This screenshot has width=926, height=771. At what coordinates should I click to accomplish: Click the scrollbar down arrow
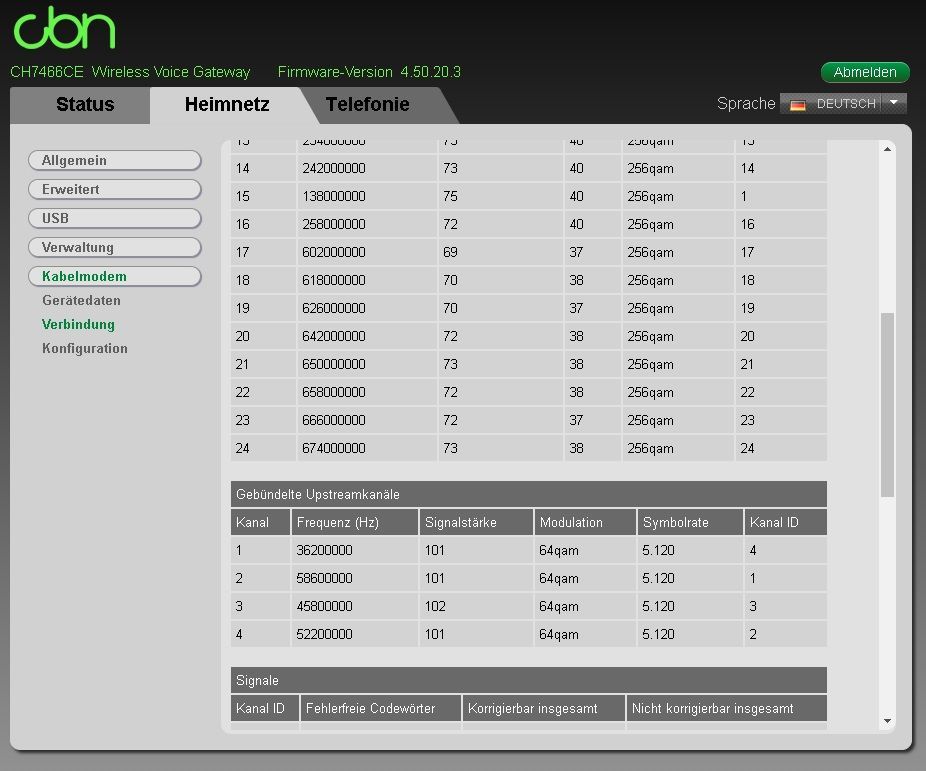(887, 721)
